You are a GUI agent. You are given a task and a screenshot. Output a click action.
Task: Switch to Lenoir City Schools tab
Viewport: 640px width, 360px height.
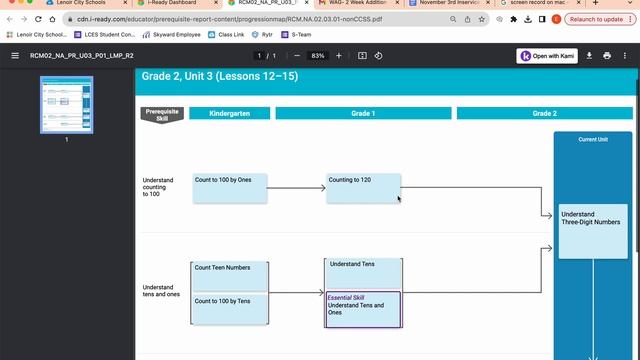click(82, 3)
